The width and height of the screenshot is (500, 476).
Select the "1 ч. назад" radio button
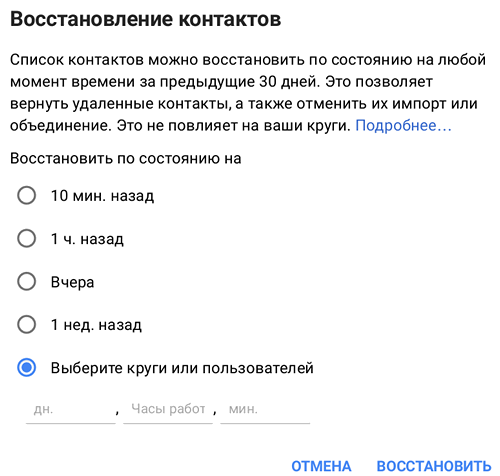pyautogui.click(x=27, y=238)
